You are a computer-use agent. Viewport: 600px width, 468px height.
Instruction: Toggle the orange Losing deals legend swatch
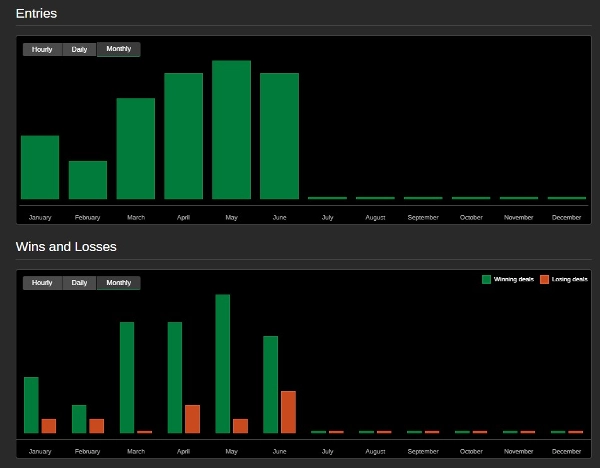(545, 279)
